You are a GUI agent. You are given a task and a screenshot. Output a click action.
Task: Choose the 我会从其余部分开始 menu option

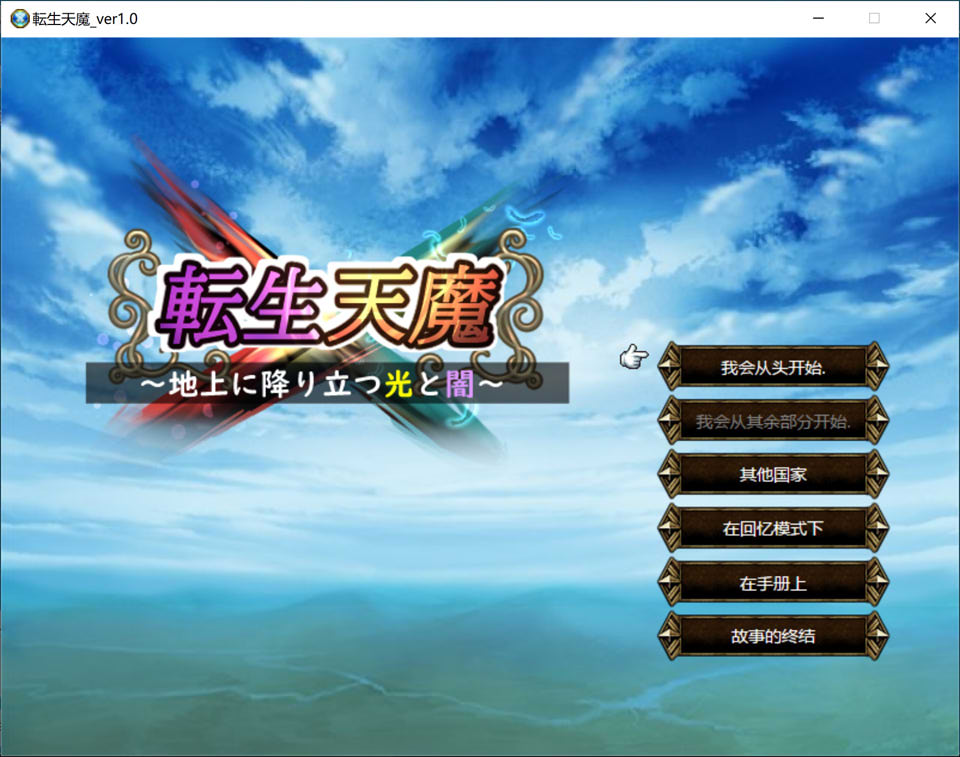[x=773, y=420]
